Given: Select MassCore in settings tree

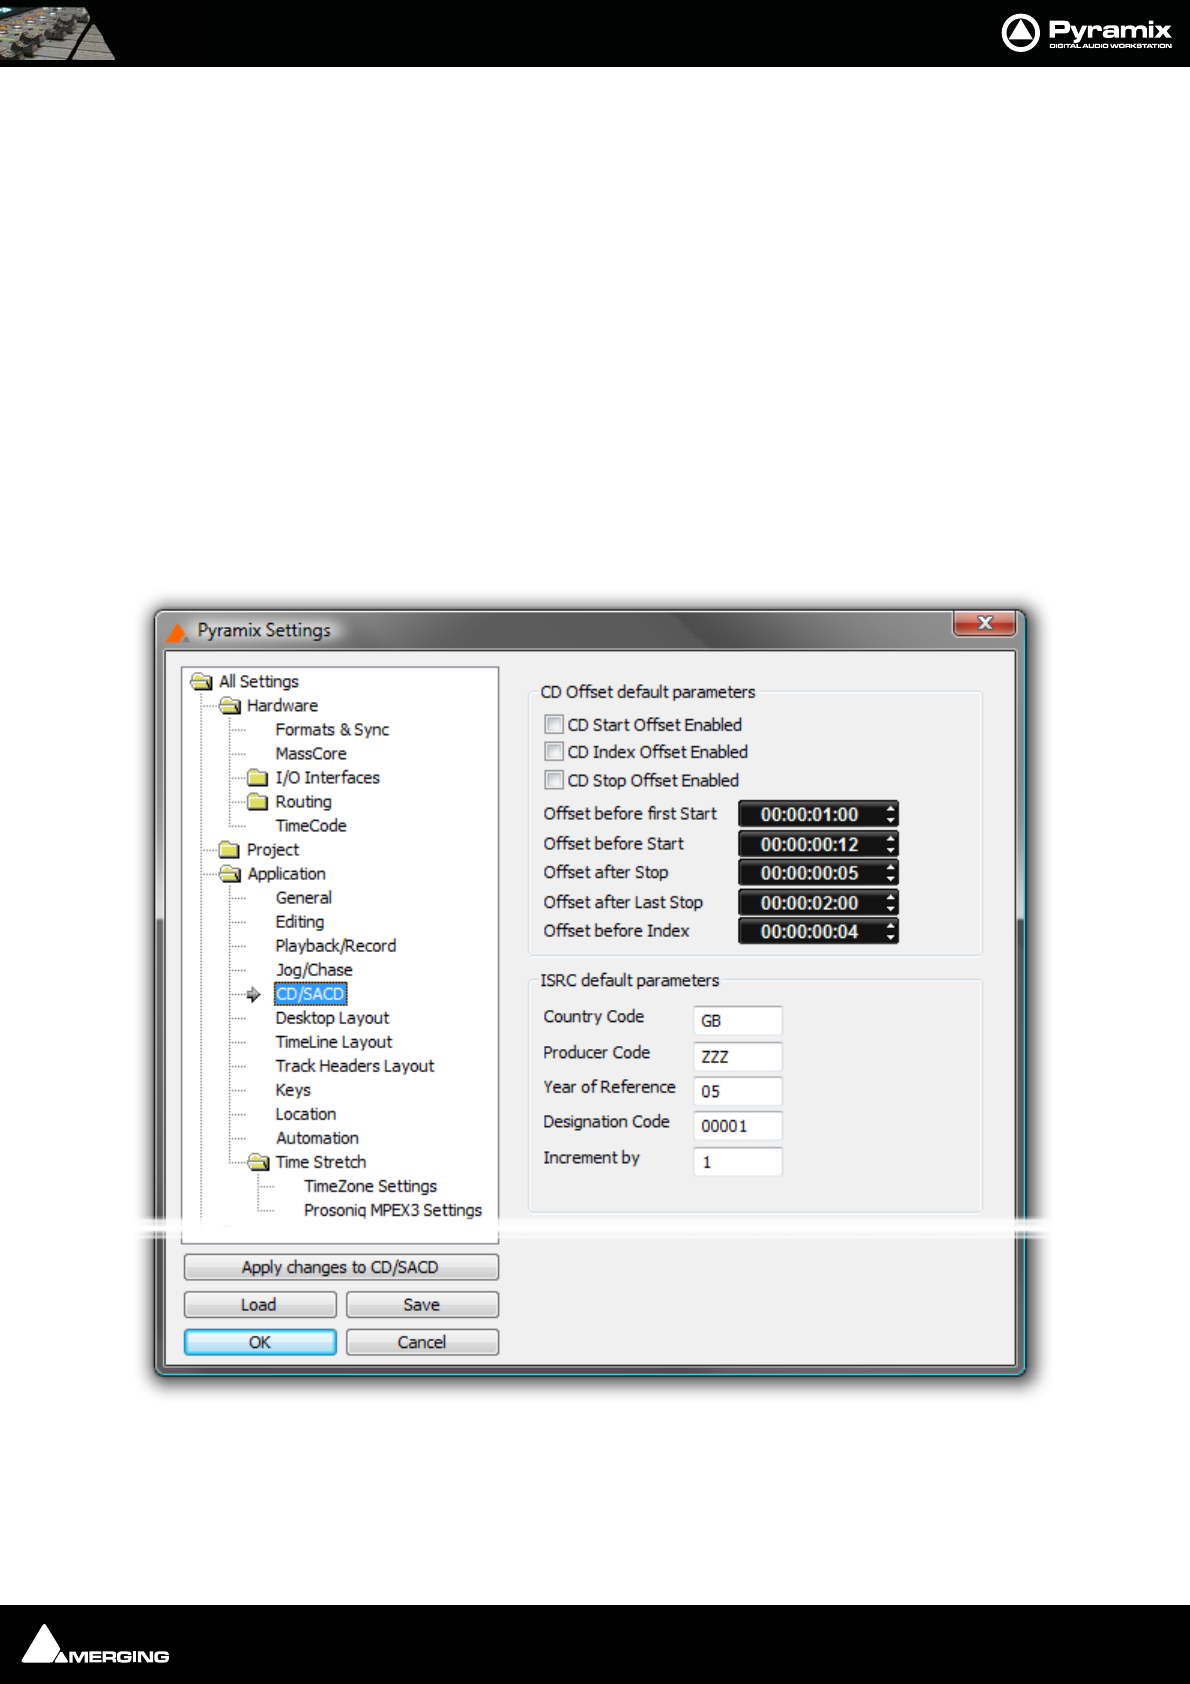Looking at the screenshot, I should pos(311,754).
